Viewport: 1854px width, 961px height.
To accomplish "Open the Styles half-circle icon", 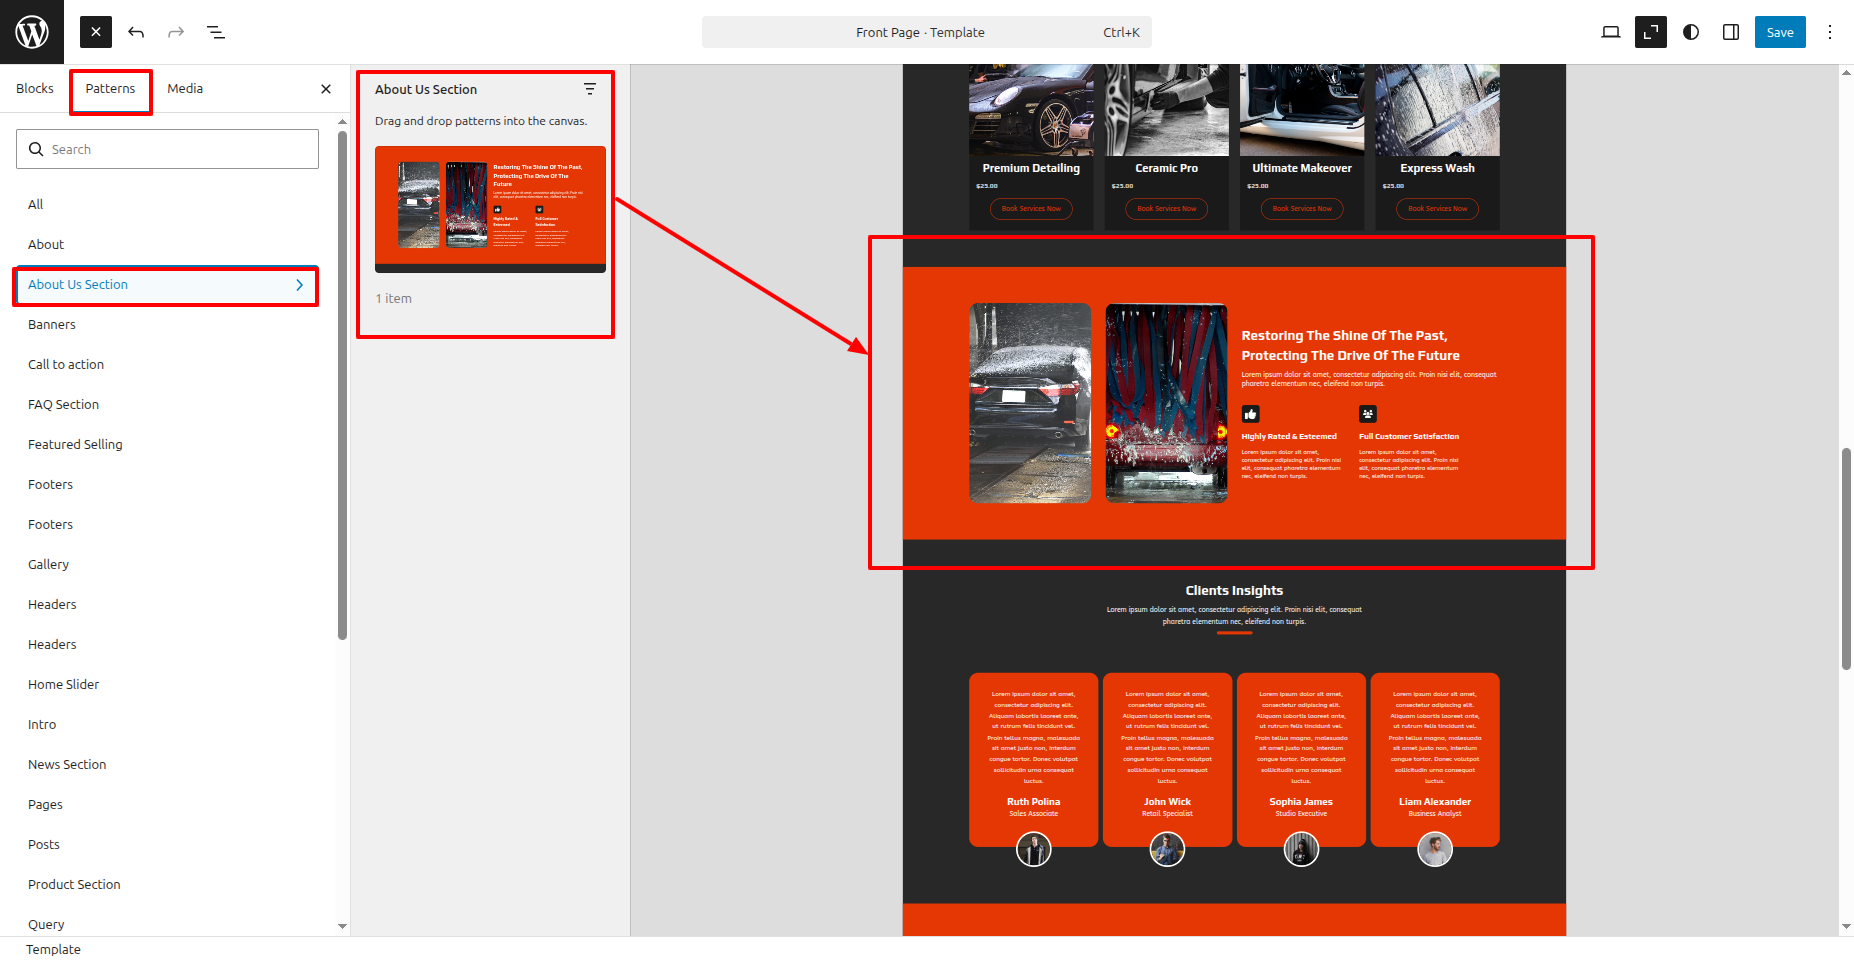I will (x=1691, y=32).
